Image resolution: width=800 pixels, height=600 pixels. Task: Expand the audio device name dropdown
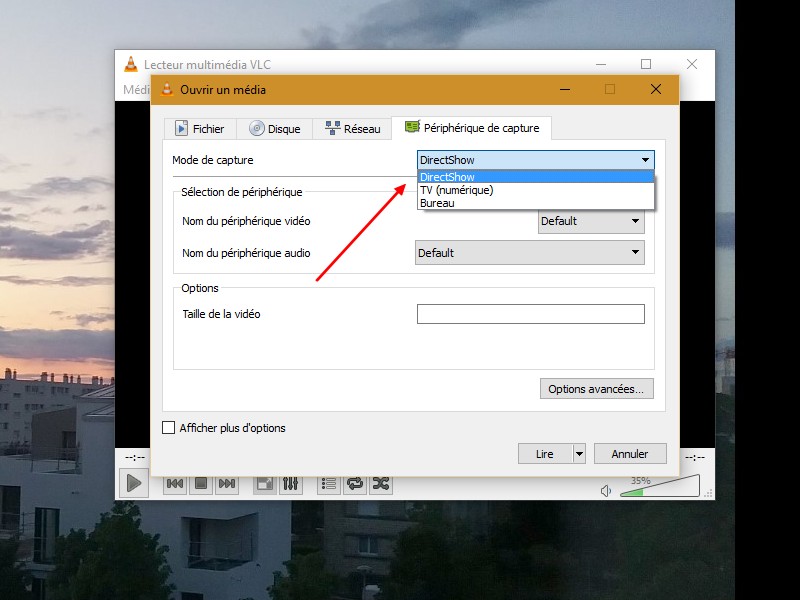point(635,253)
